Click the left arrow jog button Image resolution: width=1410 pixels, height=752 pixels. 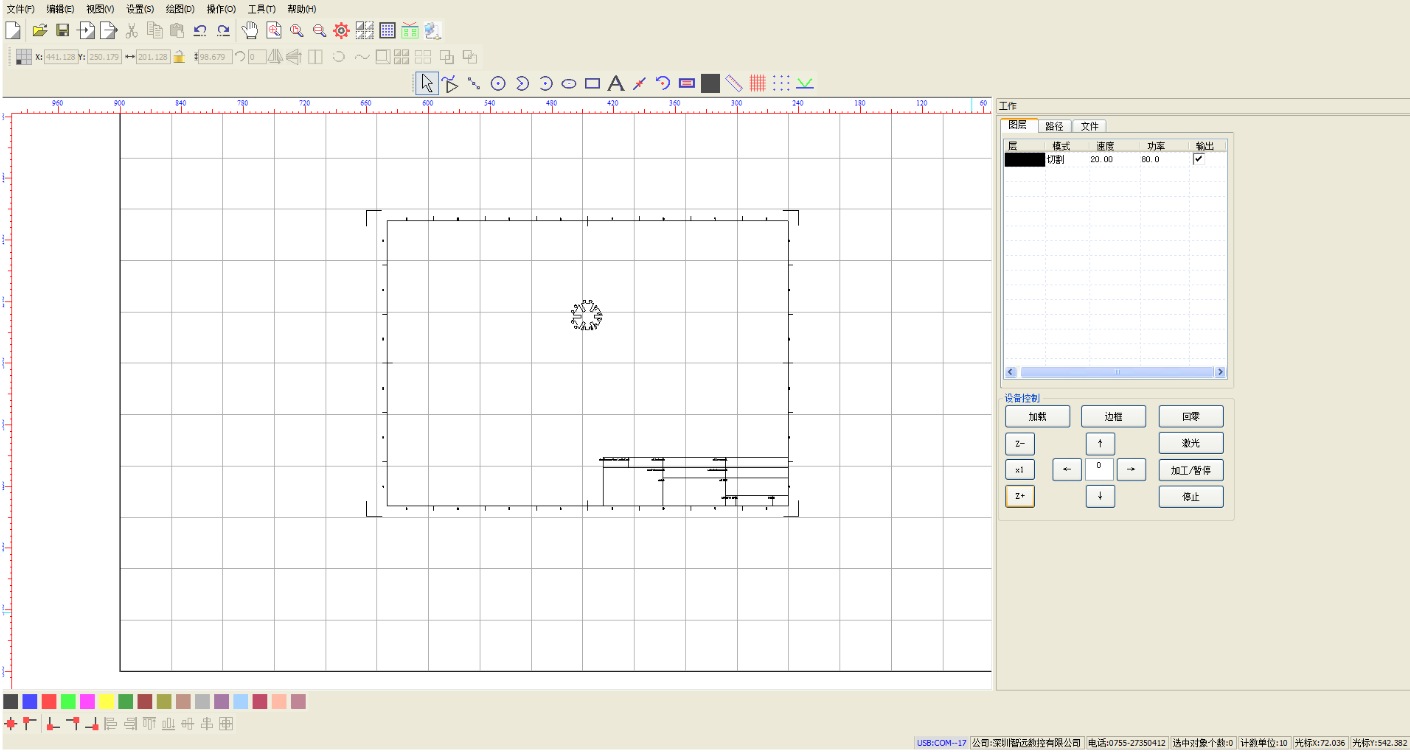[x=1067, y=469]
